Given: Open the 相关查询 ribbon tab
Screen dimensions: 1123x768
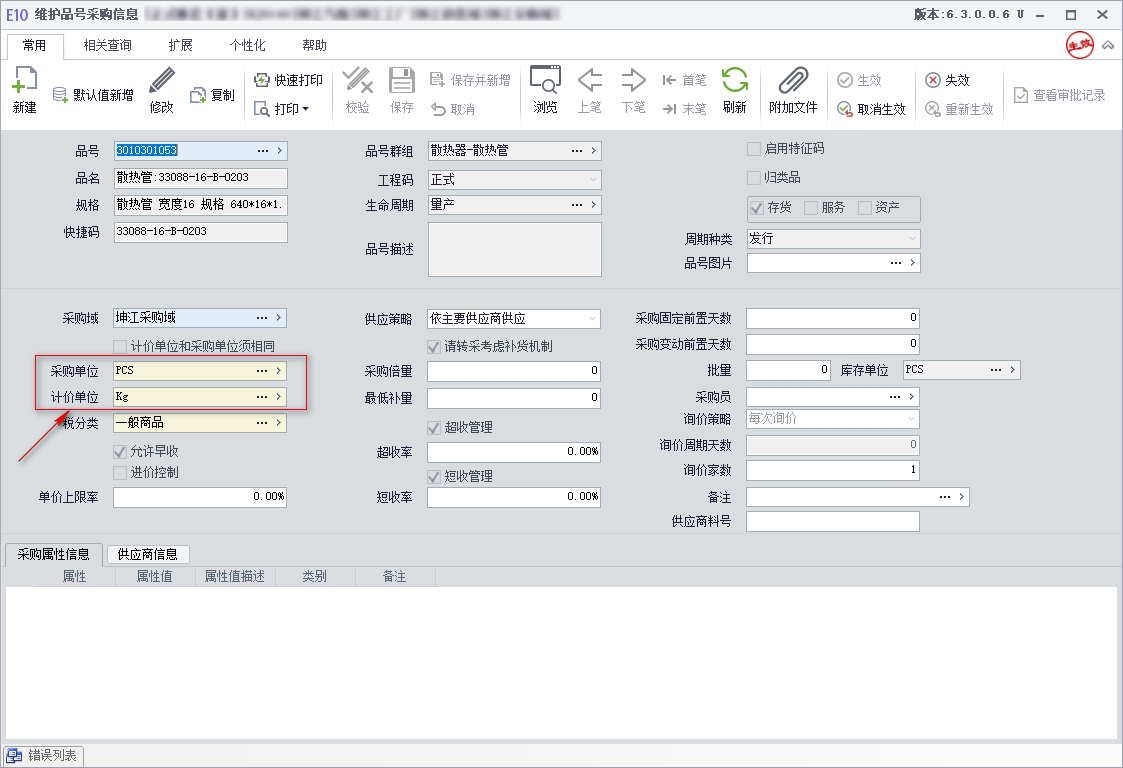Looking at the screenshot, I should [x=107, y=45].
